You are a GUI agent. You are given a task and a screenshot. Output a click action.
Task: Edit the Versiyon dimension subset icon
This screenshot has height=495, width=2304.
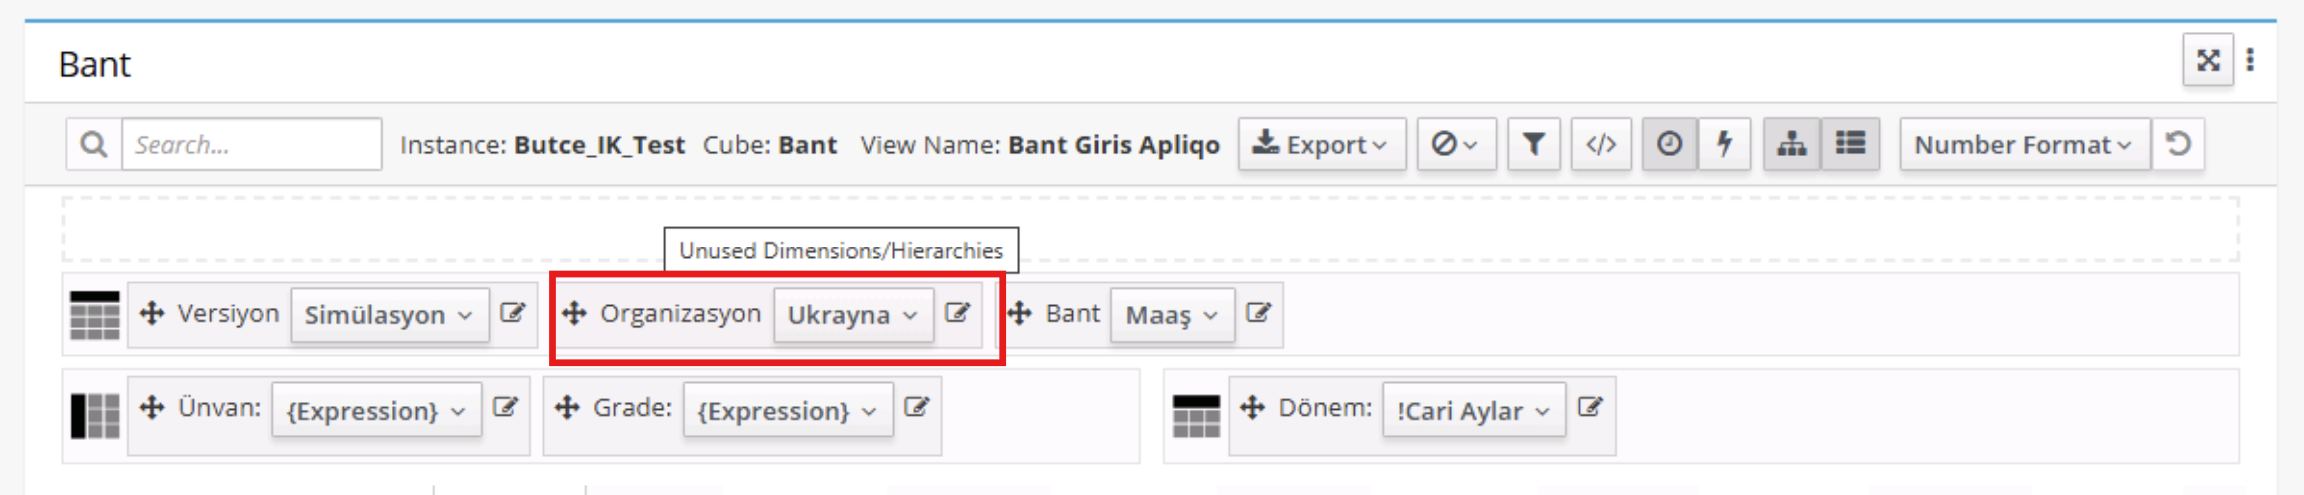coord(512,314)
